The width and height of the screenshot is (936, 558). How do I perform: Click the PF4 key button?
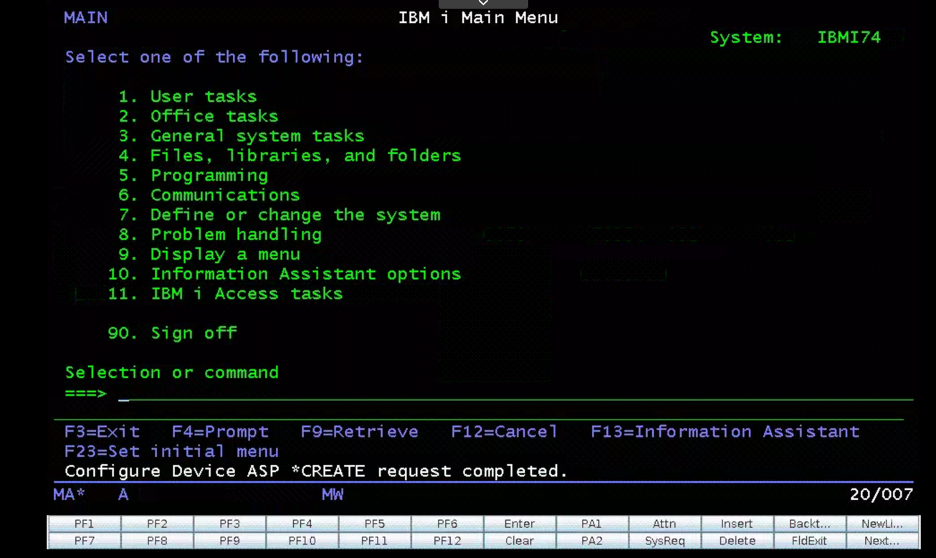302,523
